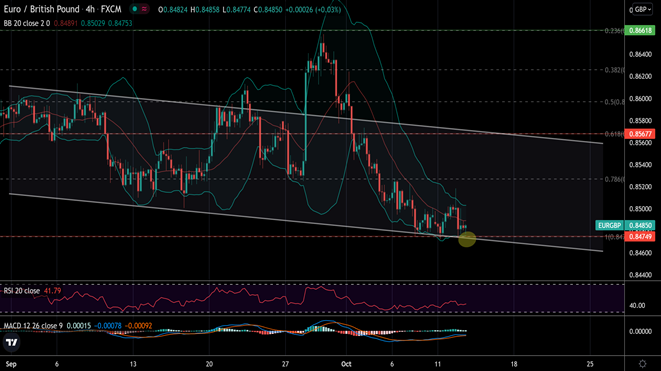Click the TradingView logo
Viewport: 661px width, 371px height.
point(11,342)
